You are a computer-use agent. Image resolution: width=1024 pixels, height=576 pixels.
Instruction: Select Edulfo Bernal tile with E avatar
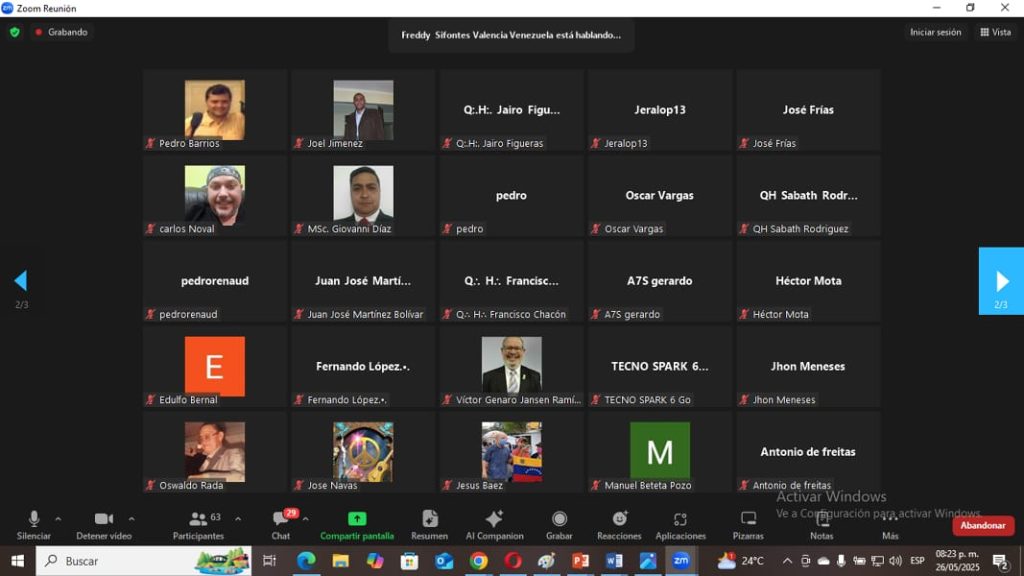pos(215,366)
